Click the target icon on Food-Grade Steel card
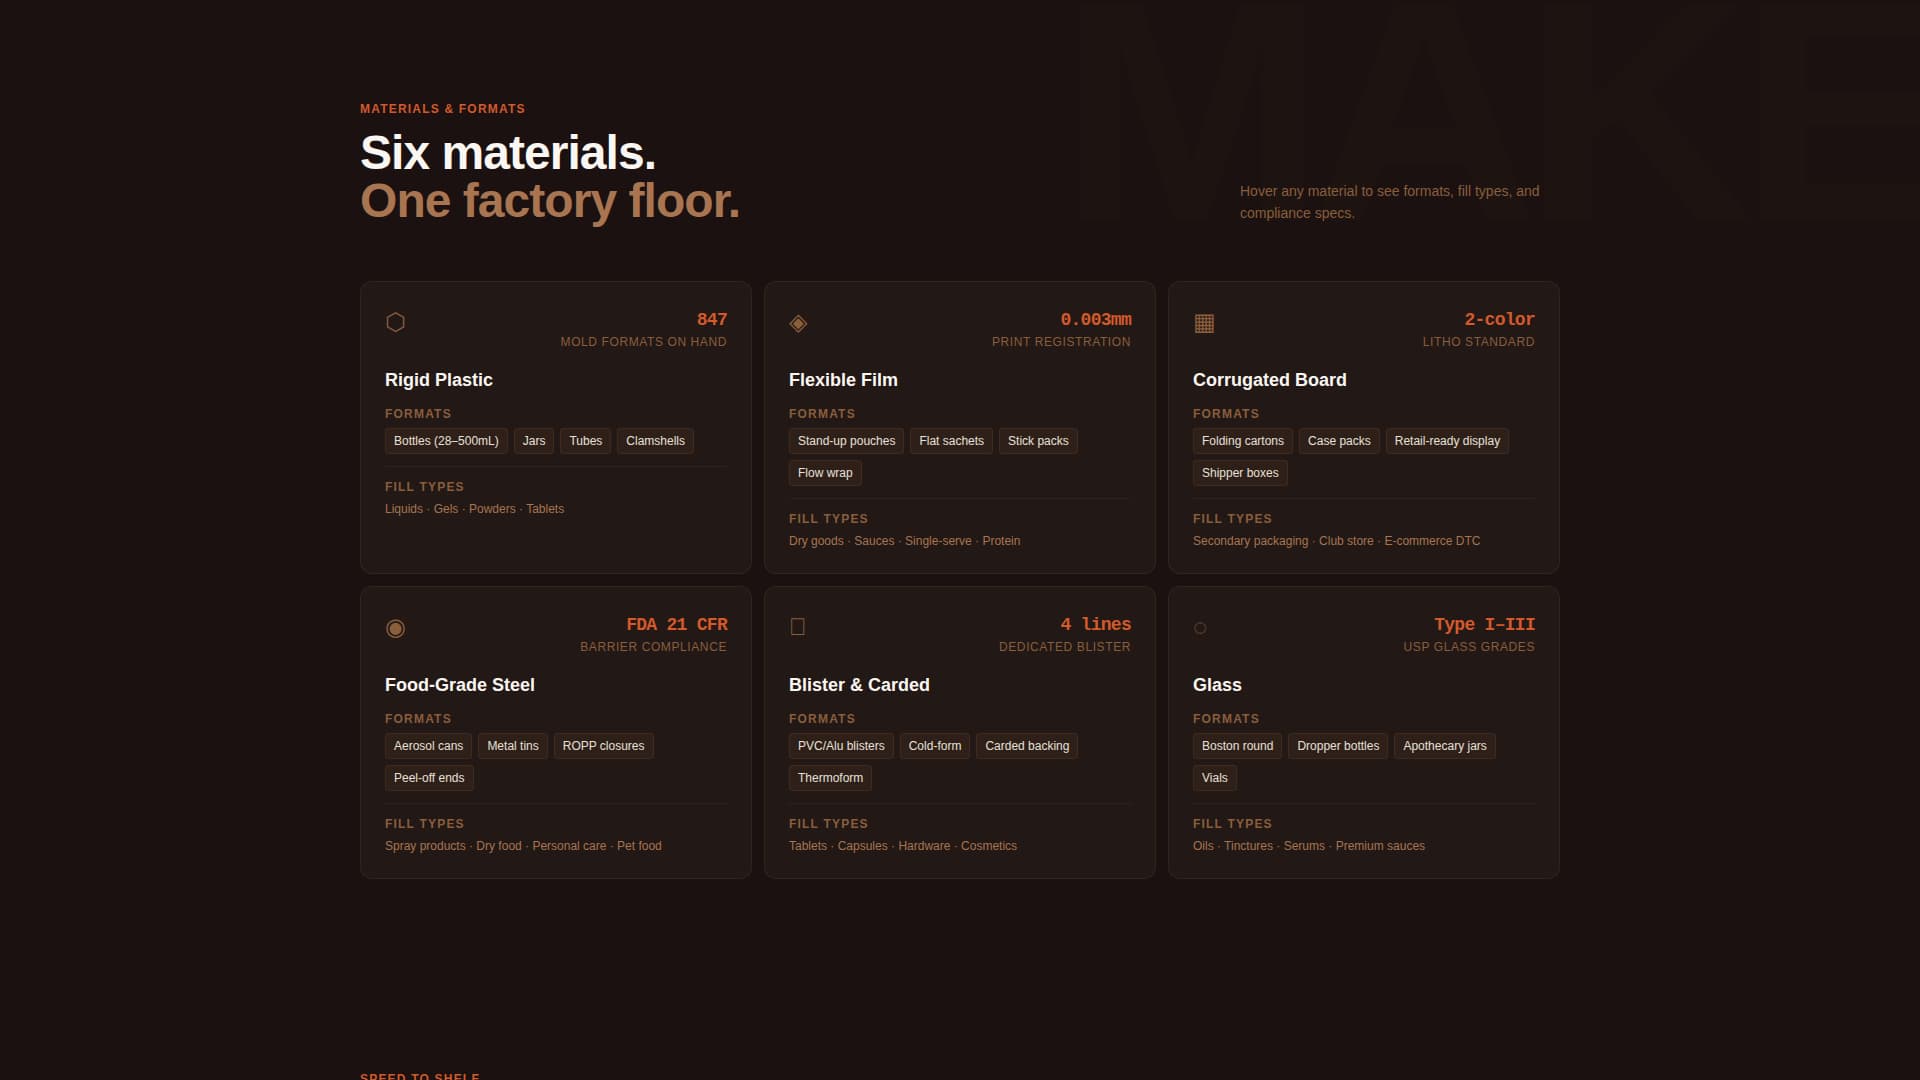Screen dimensions: 1920x1080 click(x=396, y=628)
